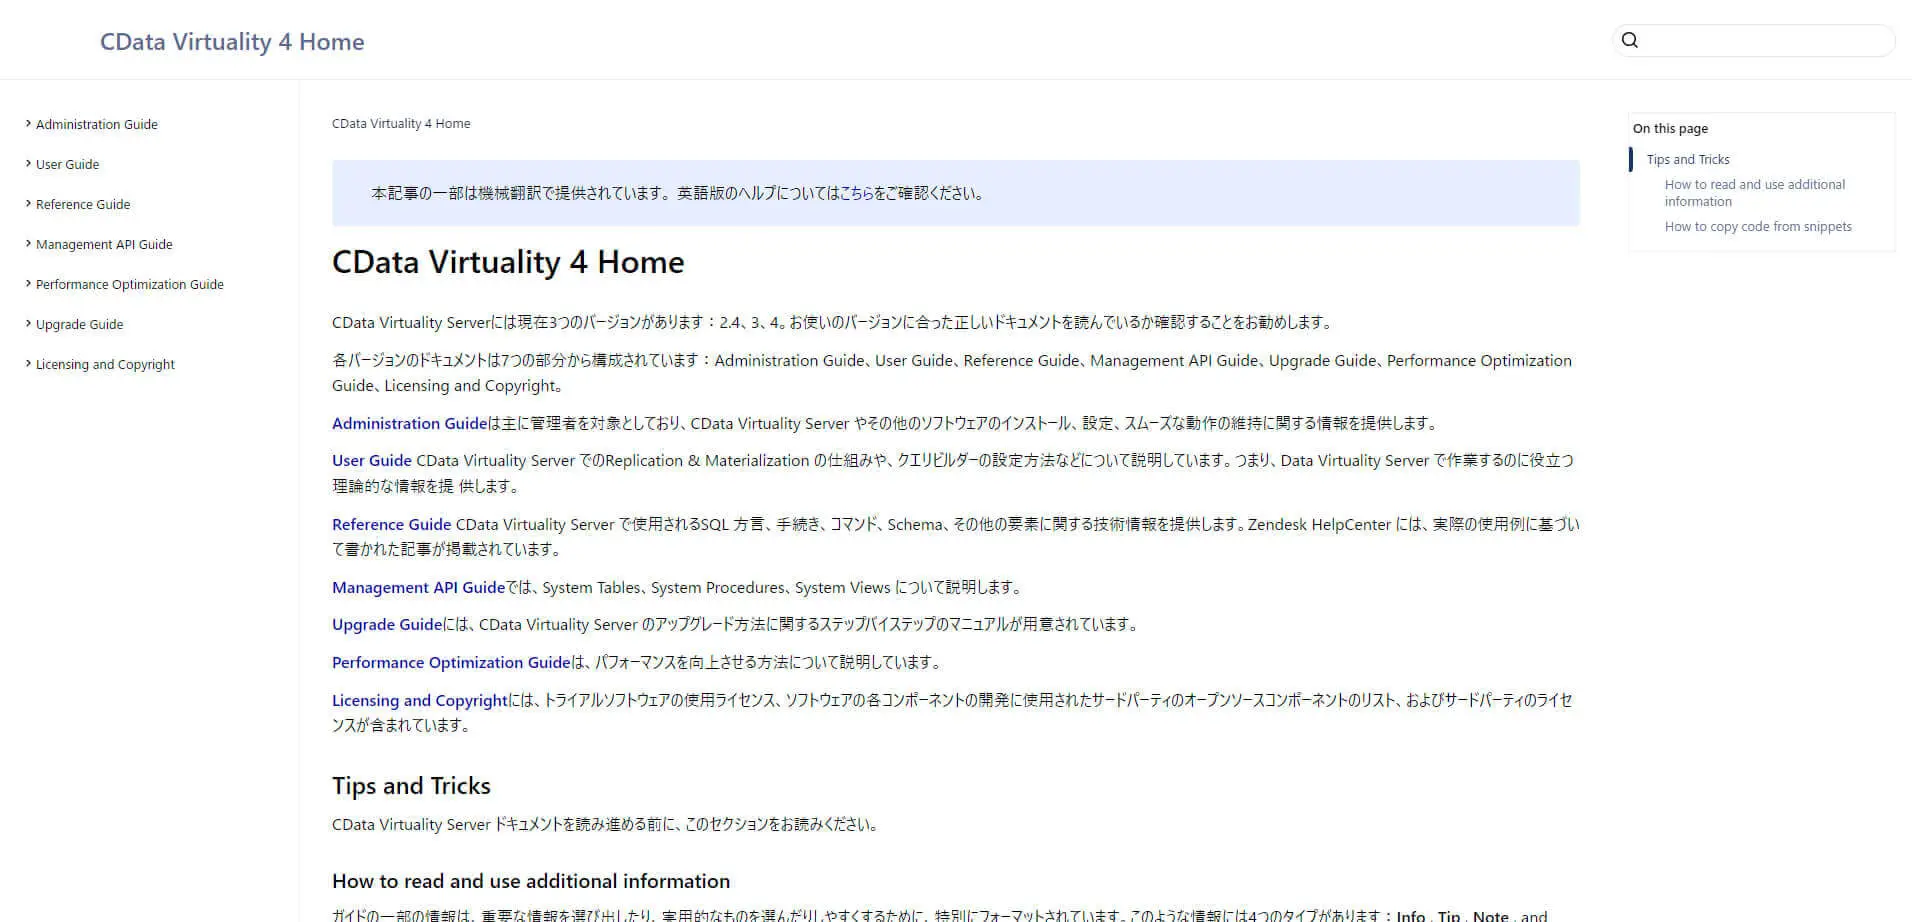Click the CData Virtuality 4 Home page heading
Viewport: 1912px width, 922px height.
pyautogui.click(x=508, y=262)
